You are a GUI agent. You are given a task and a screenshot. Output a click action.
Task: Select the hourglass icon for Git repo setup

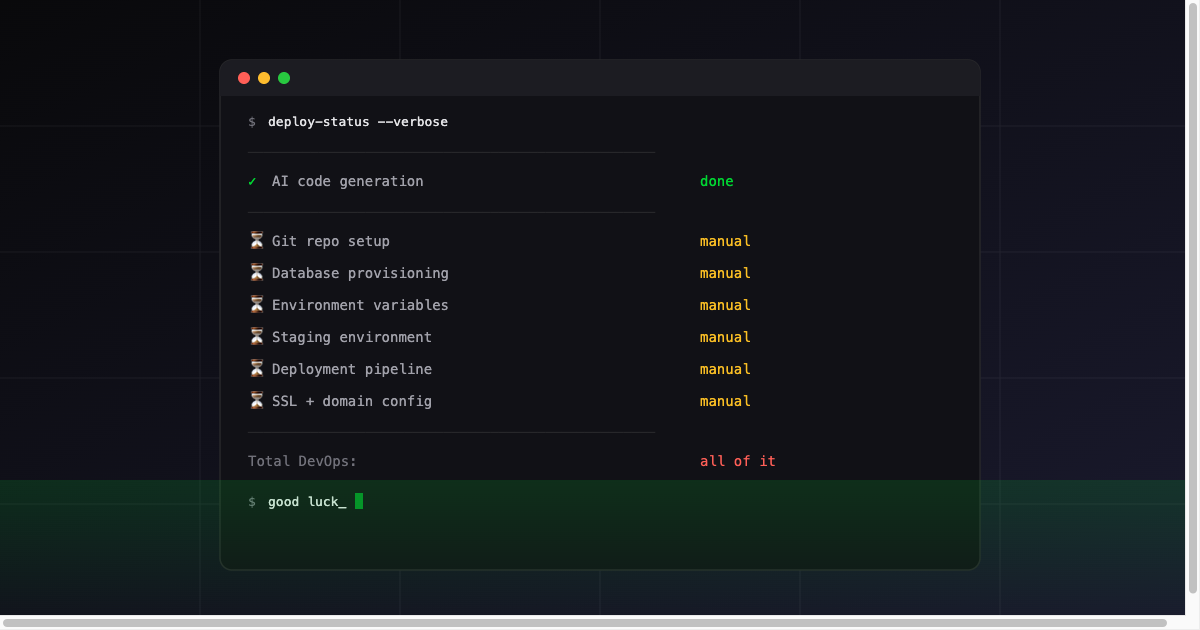coord(257,240)
